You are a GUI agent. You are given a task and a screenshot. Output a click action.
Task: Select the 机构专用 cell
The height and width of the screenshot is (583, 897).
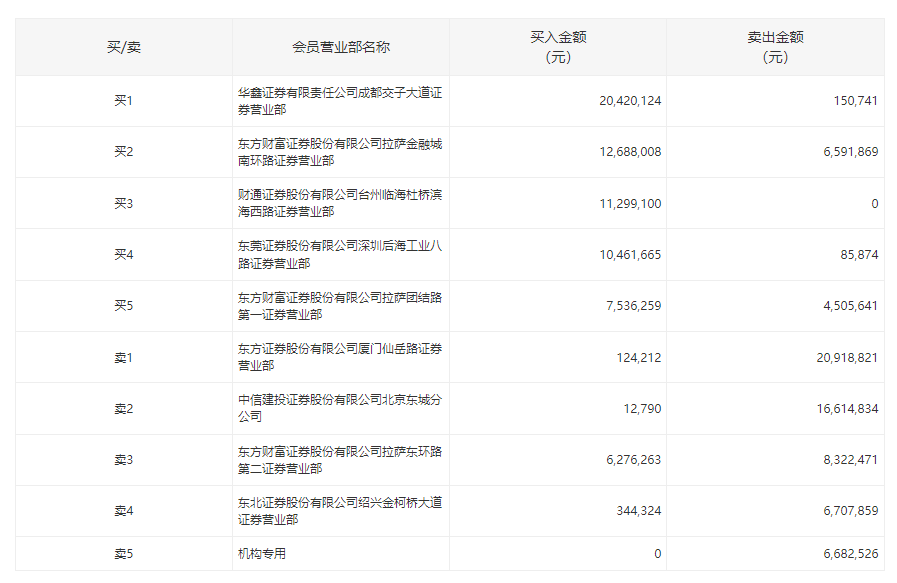tap(261, 553)
